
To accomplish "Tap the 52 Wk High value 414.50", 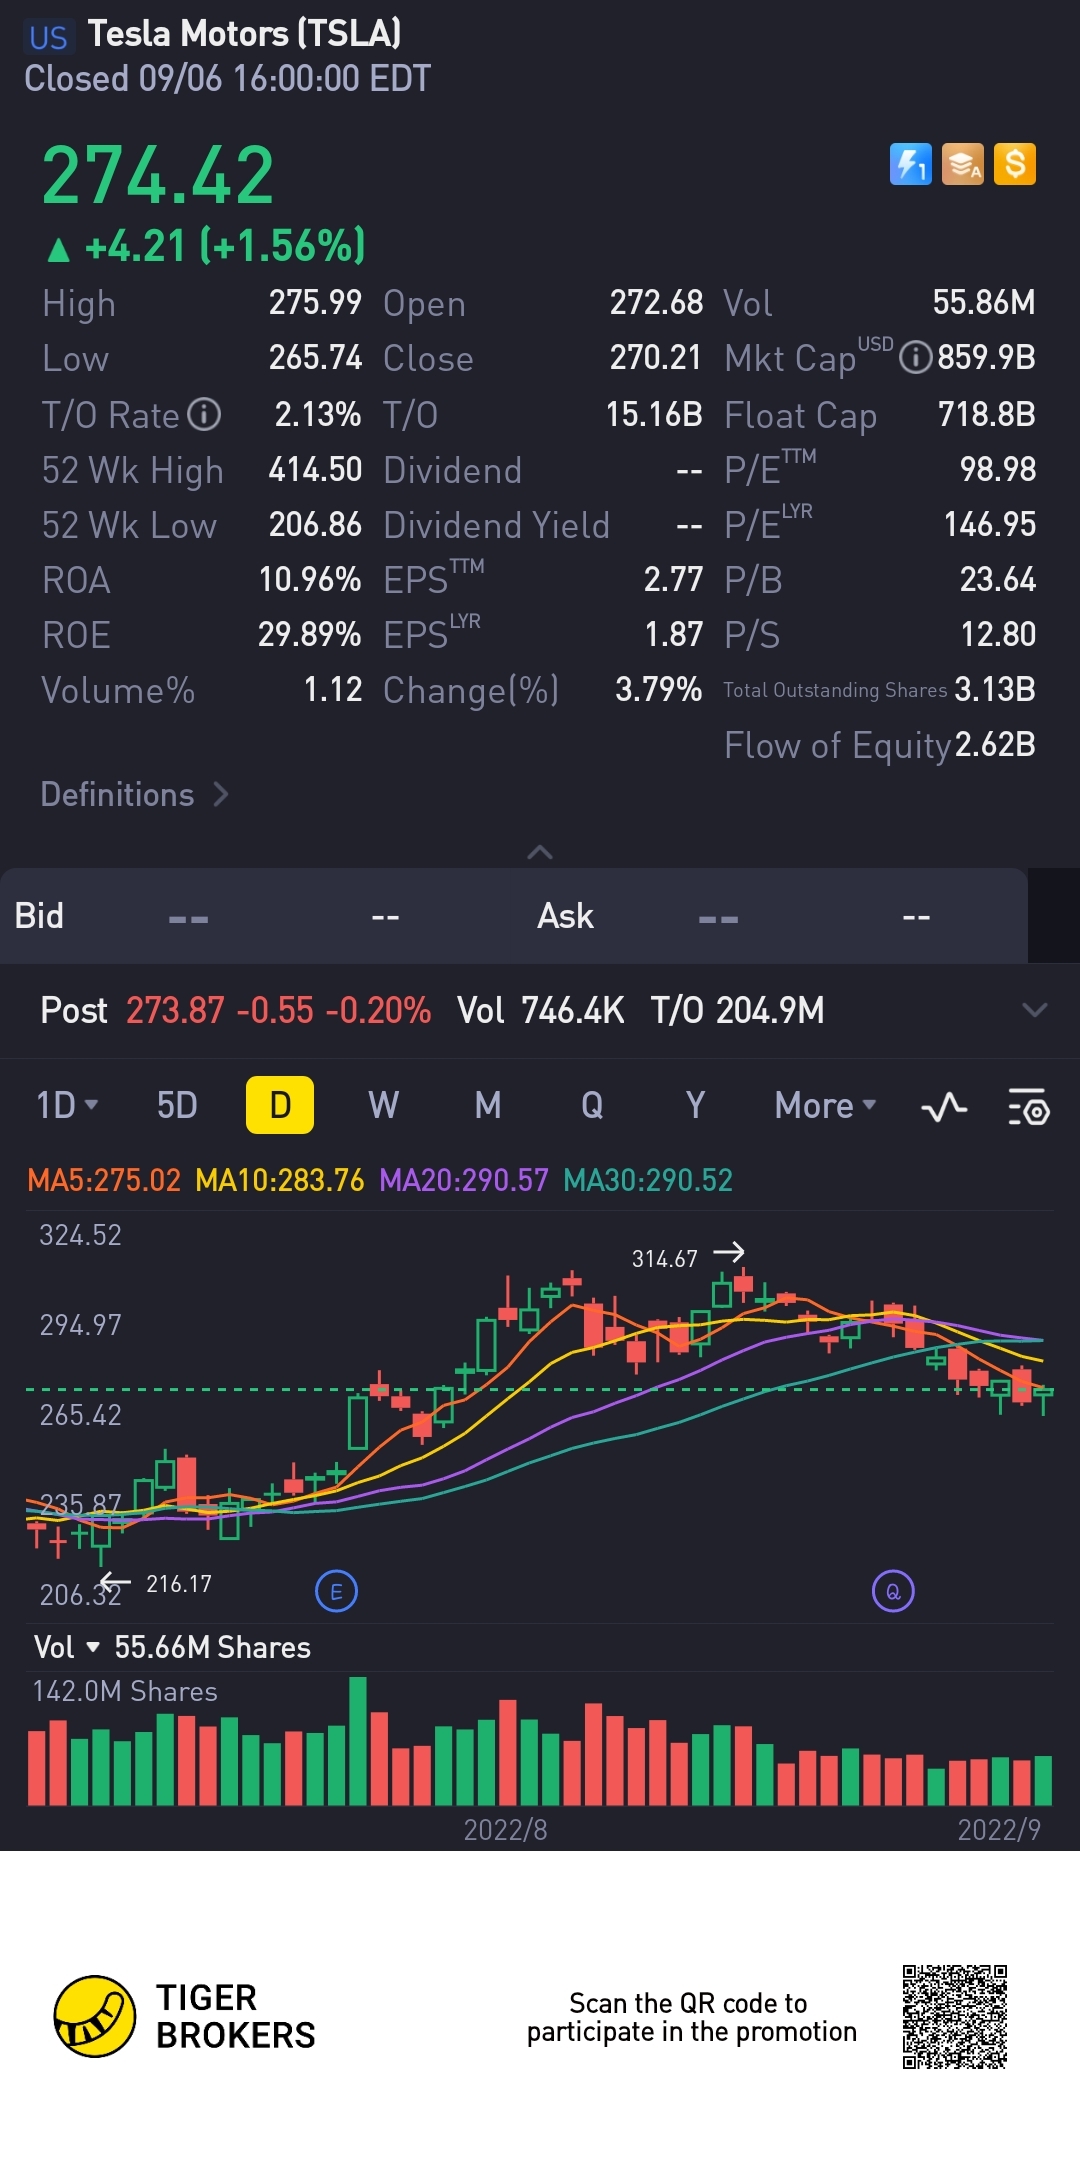I will coord(315,469).
